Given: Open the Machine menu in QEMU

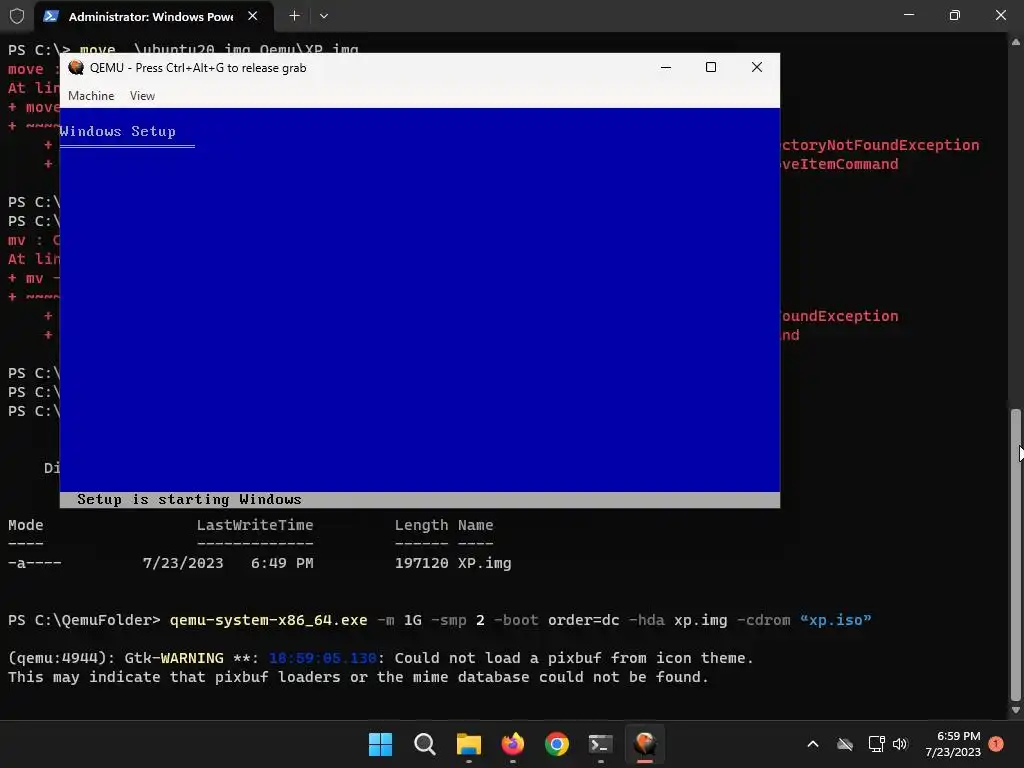Looking at the screenshot, I should [x=91, y=96].
